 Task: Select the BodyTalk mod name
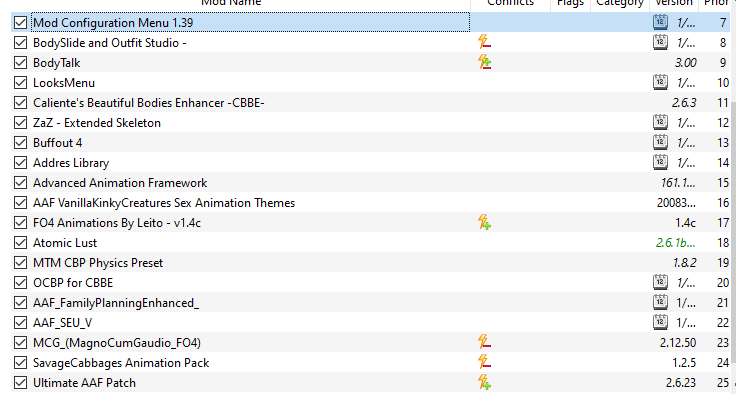pyautogui.click(x=57, y=63)
